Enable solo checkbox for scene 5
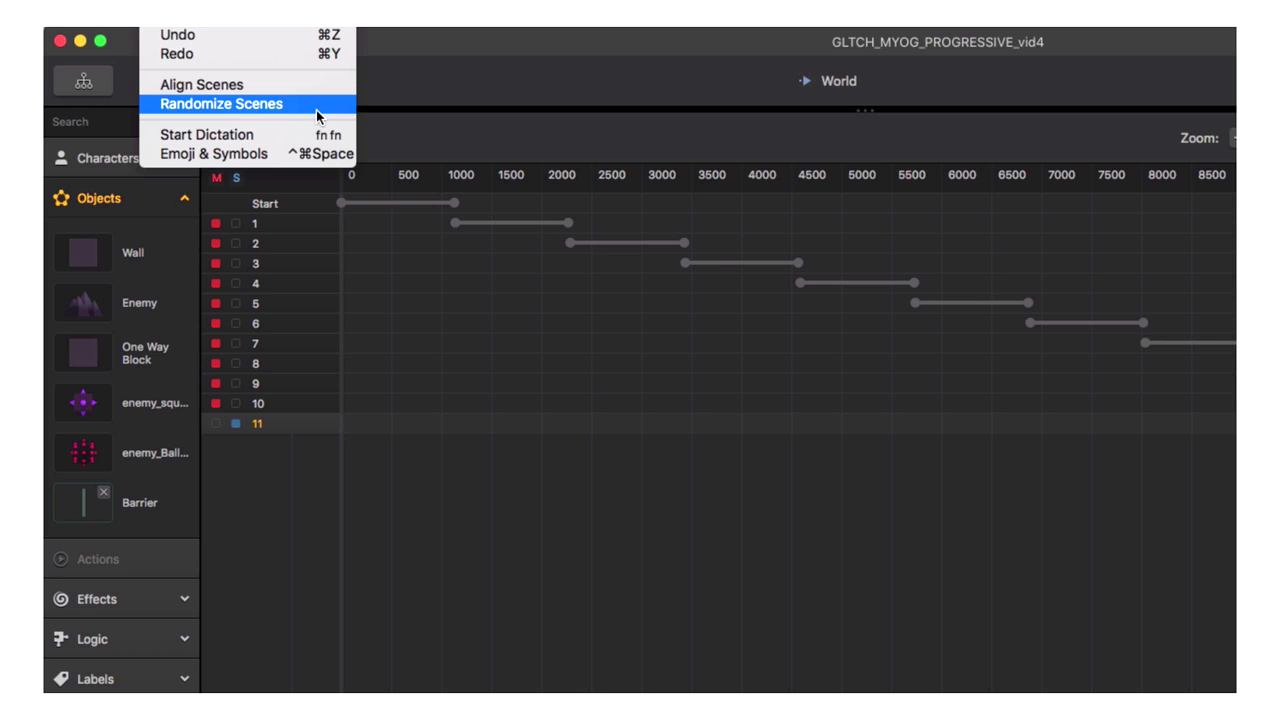 [236, 304]
